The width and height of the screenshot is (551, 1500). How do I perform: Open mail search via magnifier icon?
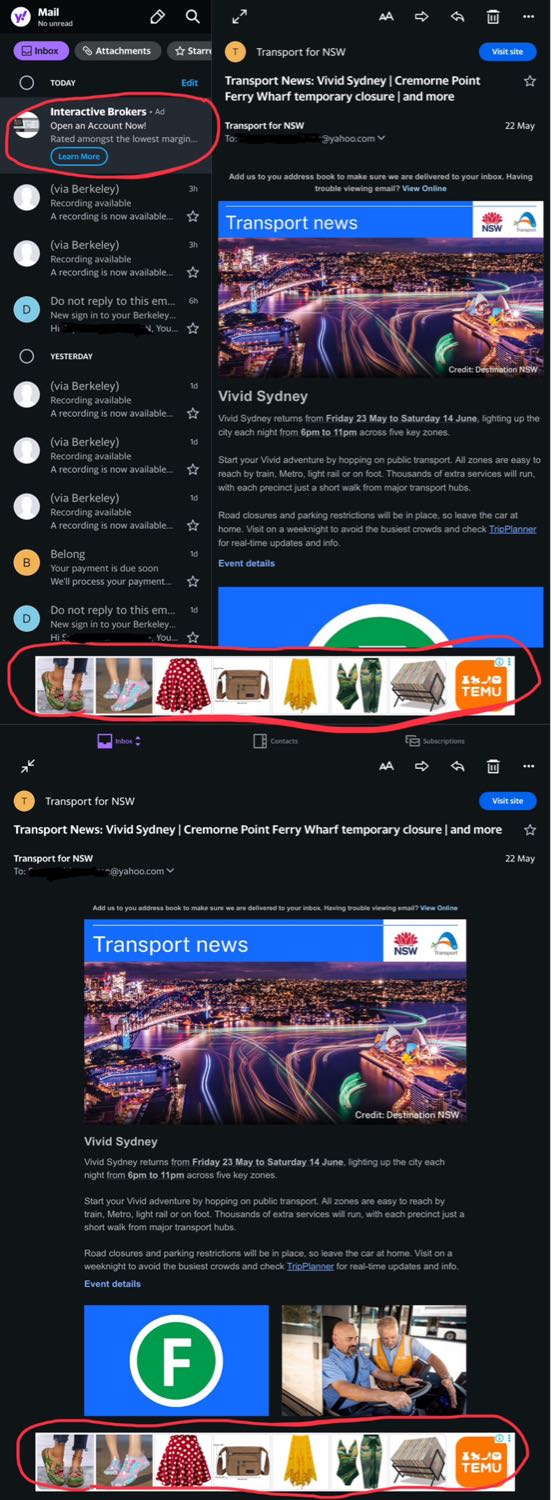click(x=193, y=17)
